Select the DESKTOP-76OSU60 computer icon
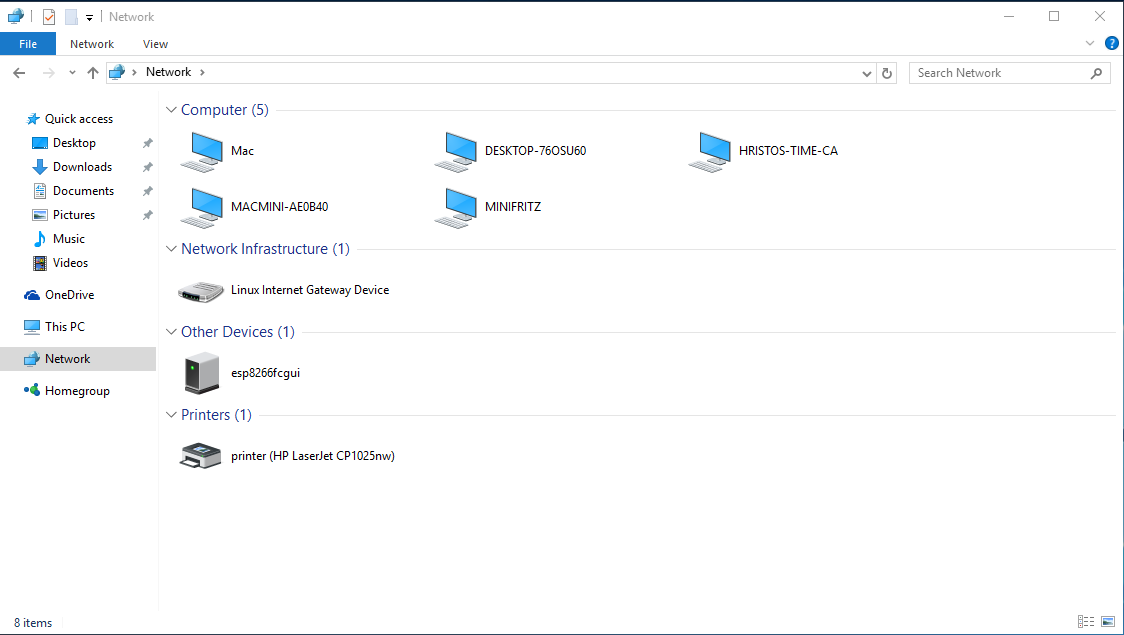1124x635 pixels. (x=456, y=152)
